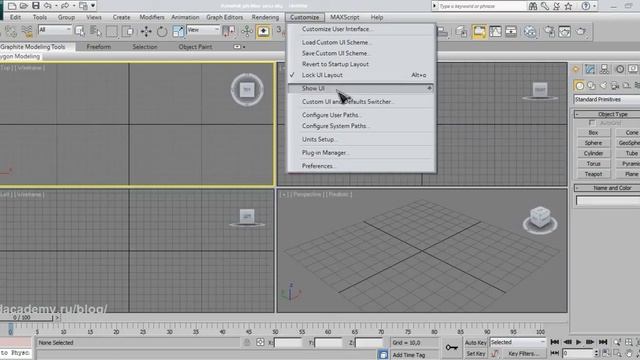640x360 pixels.
Task: Click the Go to End playback button
Action: coord(603,342)
